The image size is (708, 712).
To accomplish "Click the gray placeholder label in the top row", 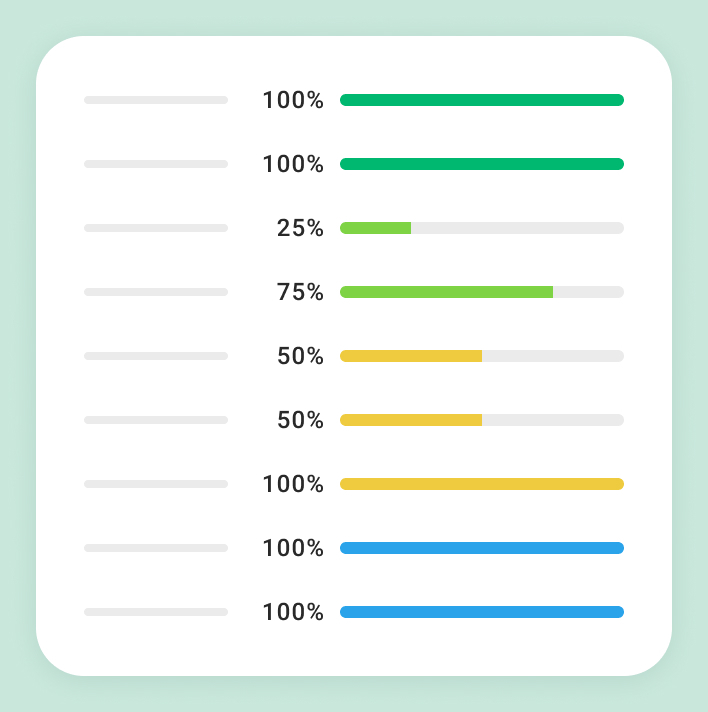I will (156, 100).
